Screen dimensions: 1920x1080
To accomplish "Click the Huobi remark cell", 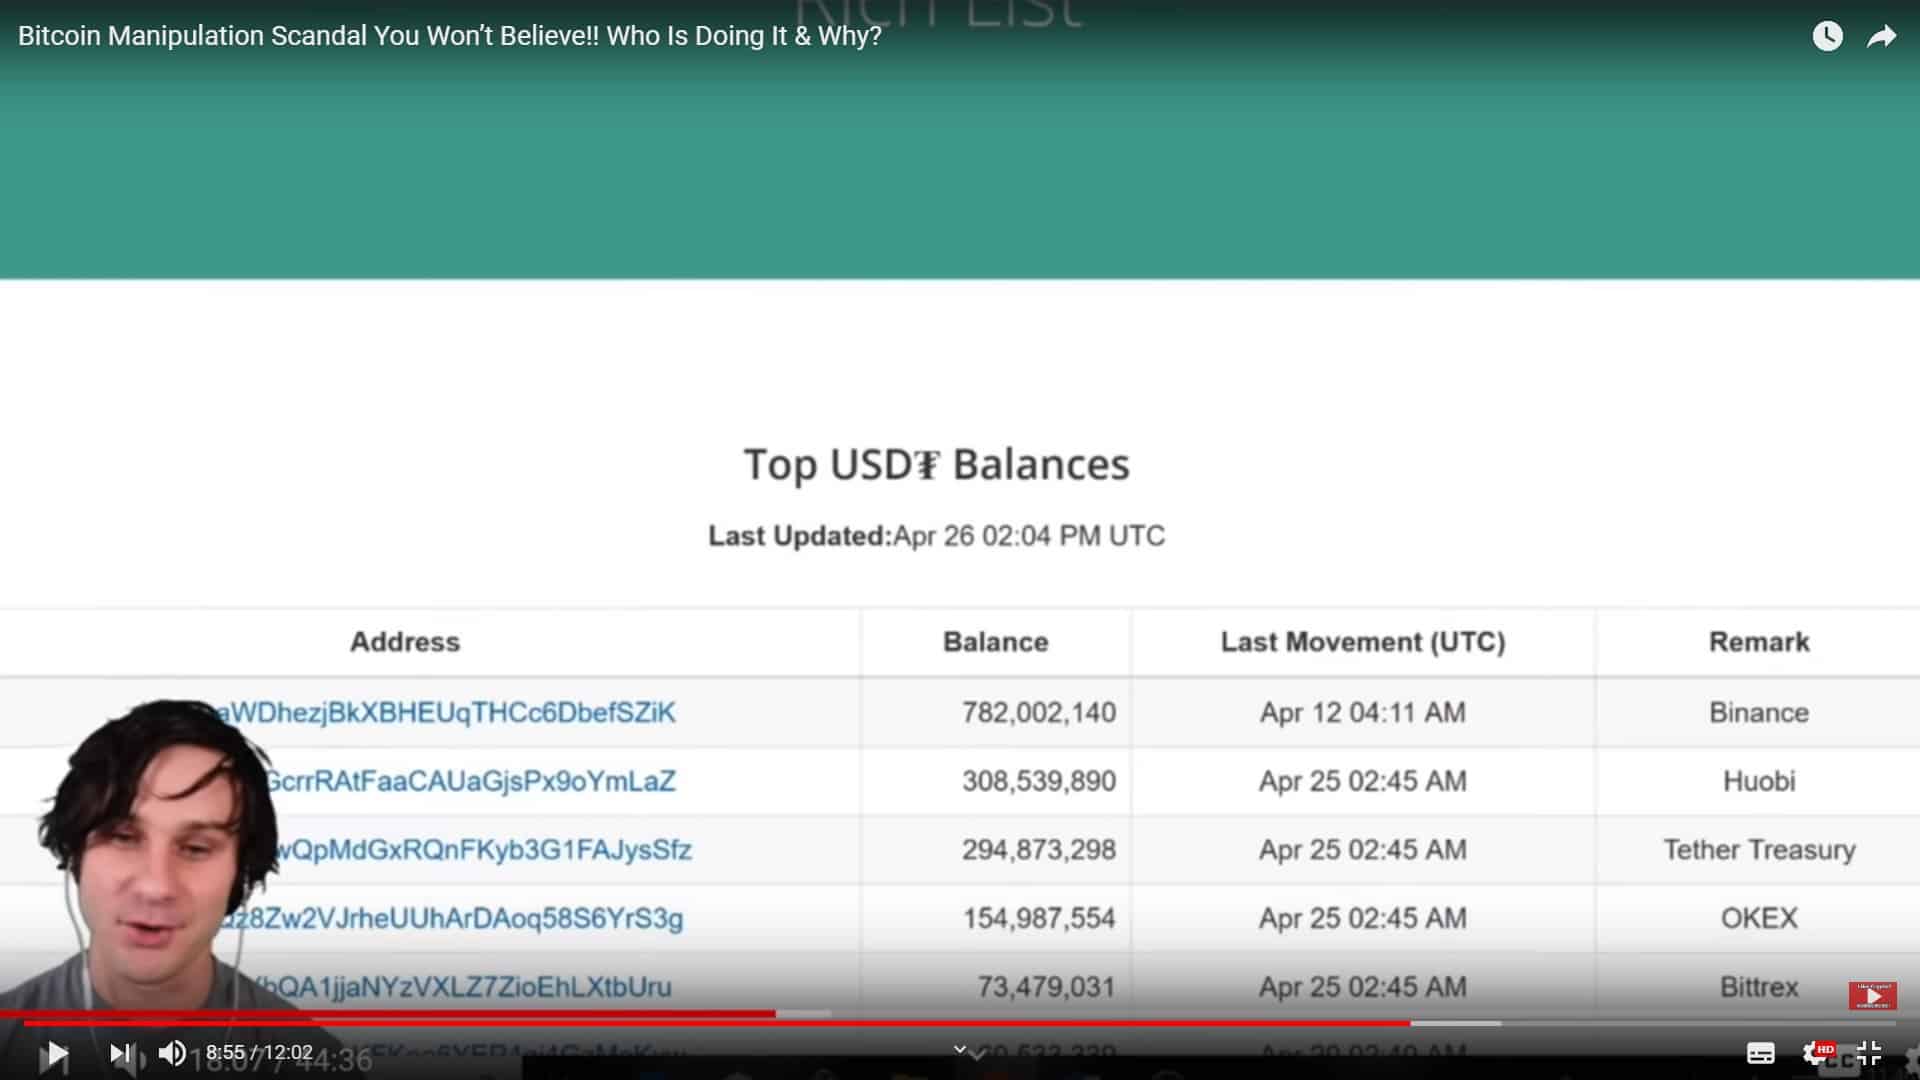I will coord(1759,781).
